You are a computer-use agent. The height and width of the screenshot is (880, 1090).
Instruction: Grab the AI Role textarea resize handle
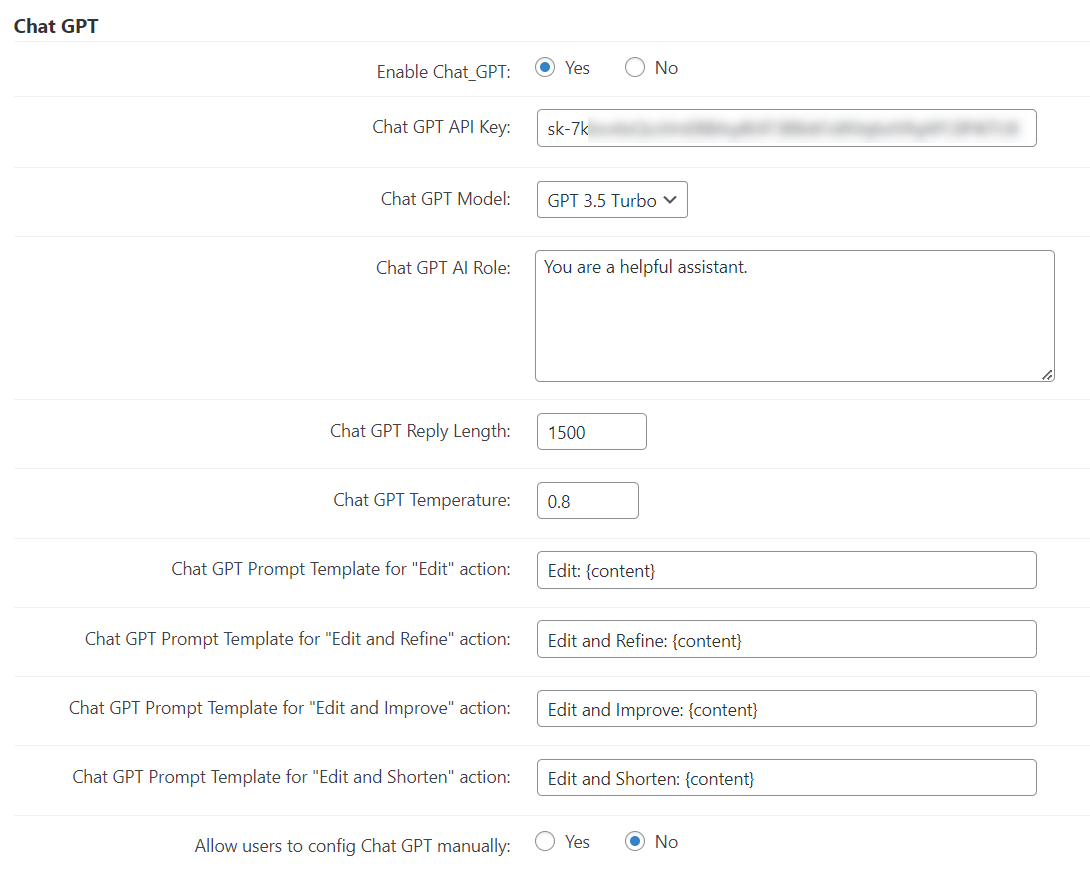click(x=1047, y=375)
